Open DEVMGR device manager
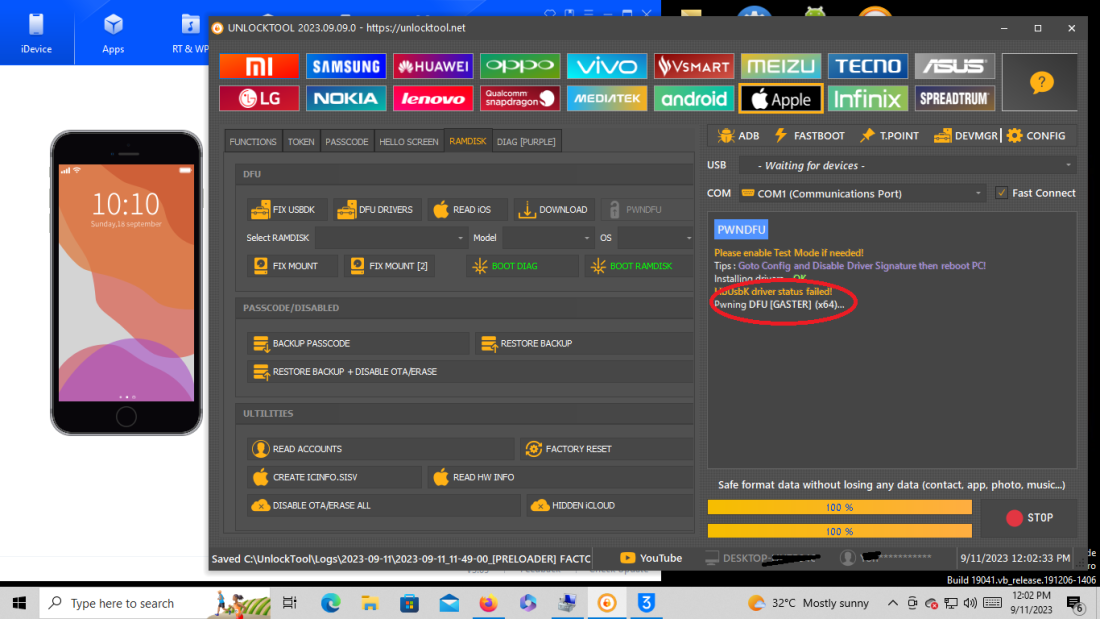Screen dimensions: 1100x619 (x=966, y=135)
